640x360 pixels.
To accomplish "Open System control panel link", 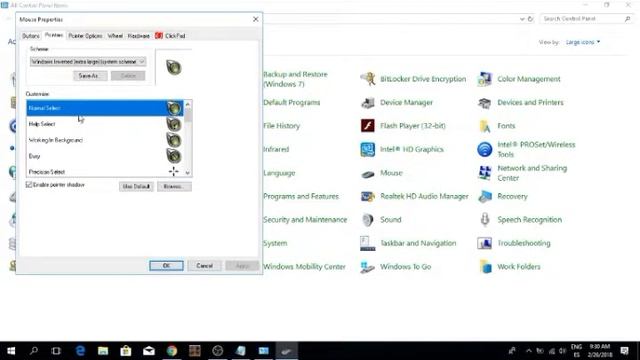I will [275, 243].
